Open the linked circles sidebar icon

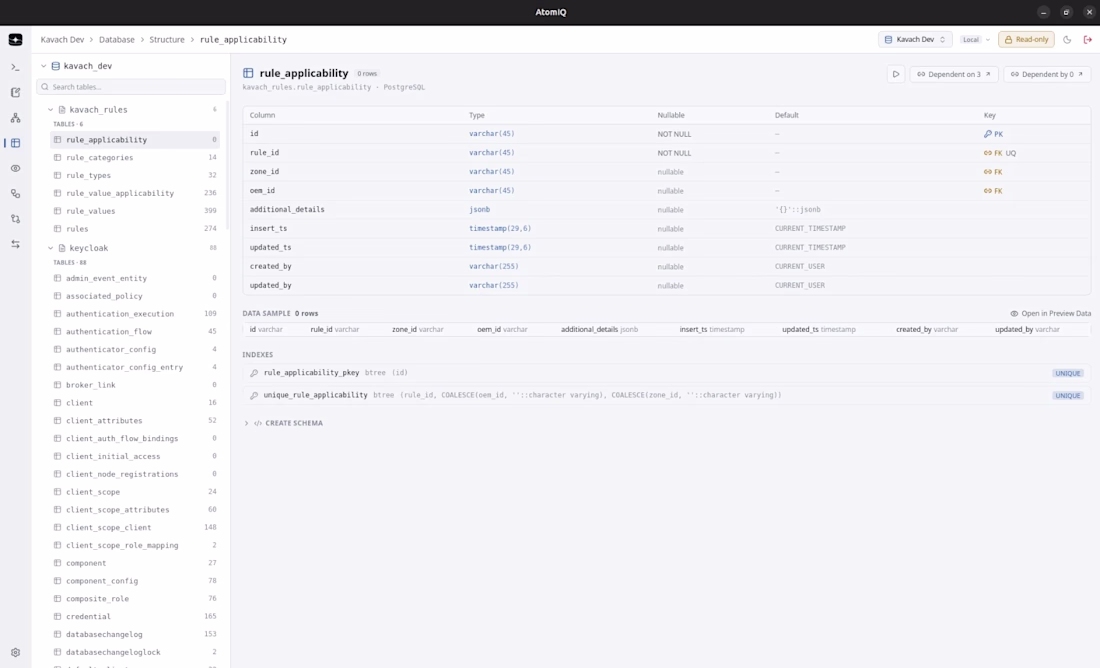click(15, 194)
